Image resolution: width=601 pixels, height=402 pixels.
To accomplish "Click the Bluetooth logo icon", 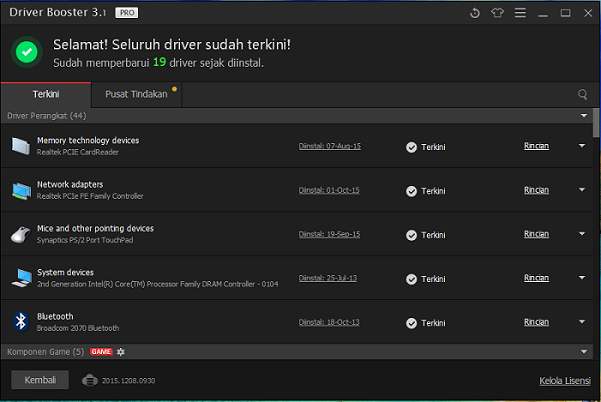I will click(21, 322).
